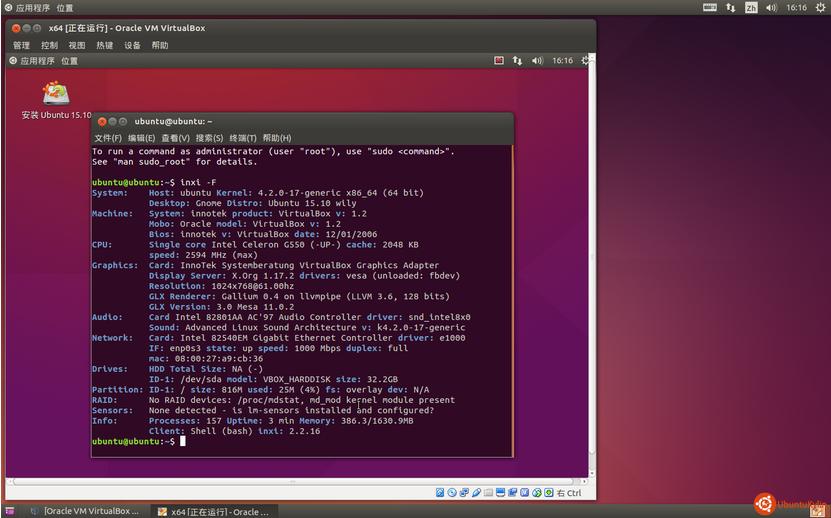Open the network adapter icon in VirtualBox status bar
This screenshot has width=831, height=518.
(464, 493)
